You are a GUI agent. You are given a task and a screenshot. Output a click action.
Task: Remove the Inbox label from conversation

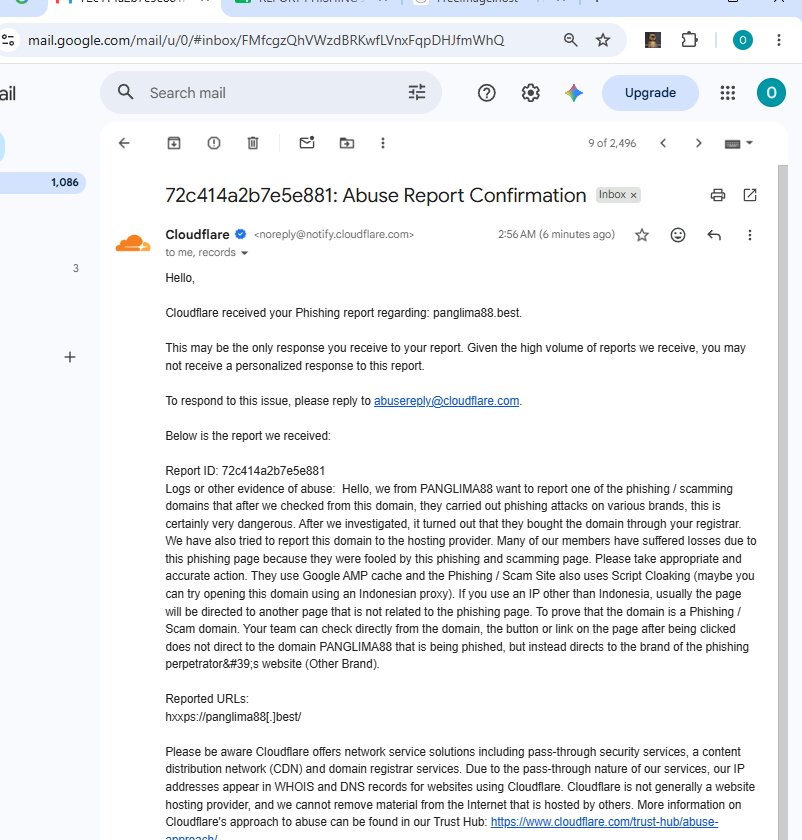pyautogui.click(x=633, y=195)
